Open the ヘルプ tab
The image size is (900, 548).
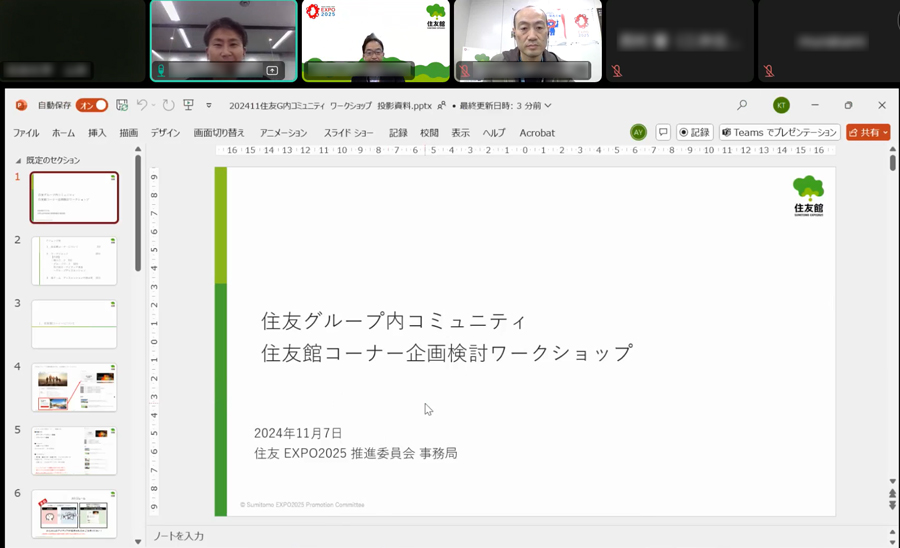(x=494, y=133)
